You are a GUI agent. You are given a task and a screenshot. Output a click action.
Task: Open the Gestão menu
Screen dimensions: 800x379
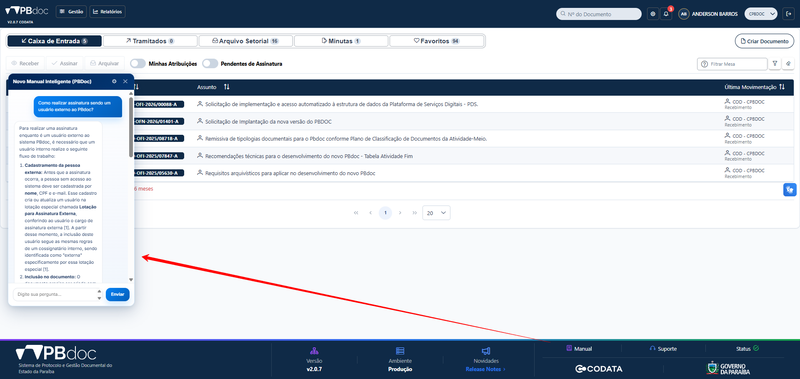click(71, 11)
